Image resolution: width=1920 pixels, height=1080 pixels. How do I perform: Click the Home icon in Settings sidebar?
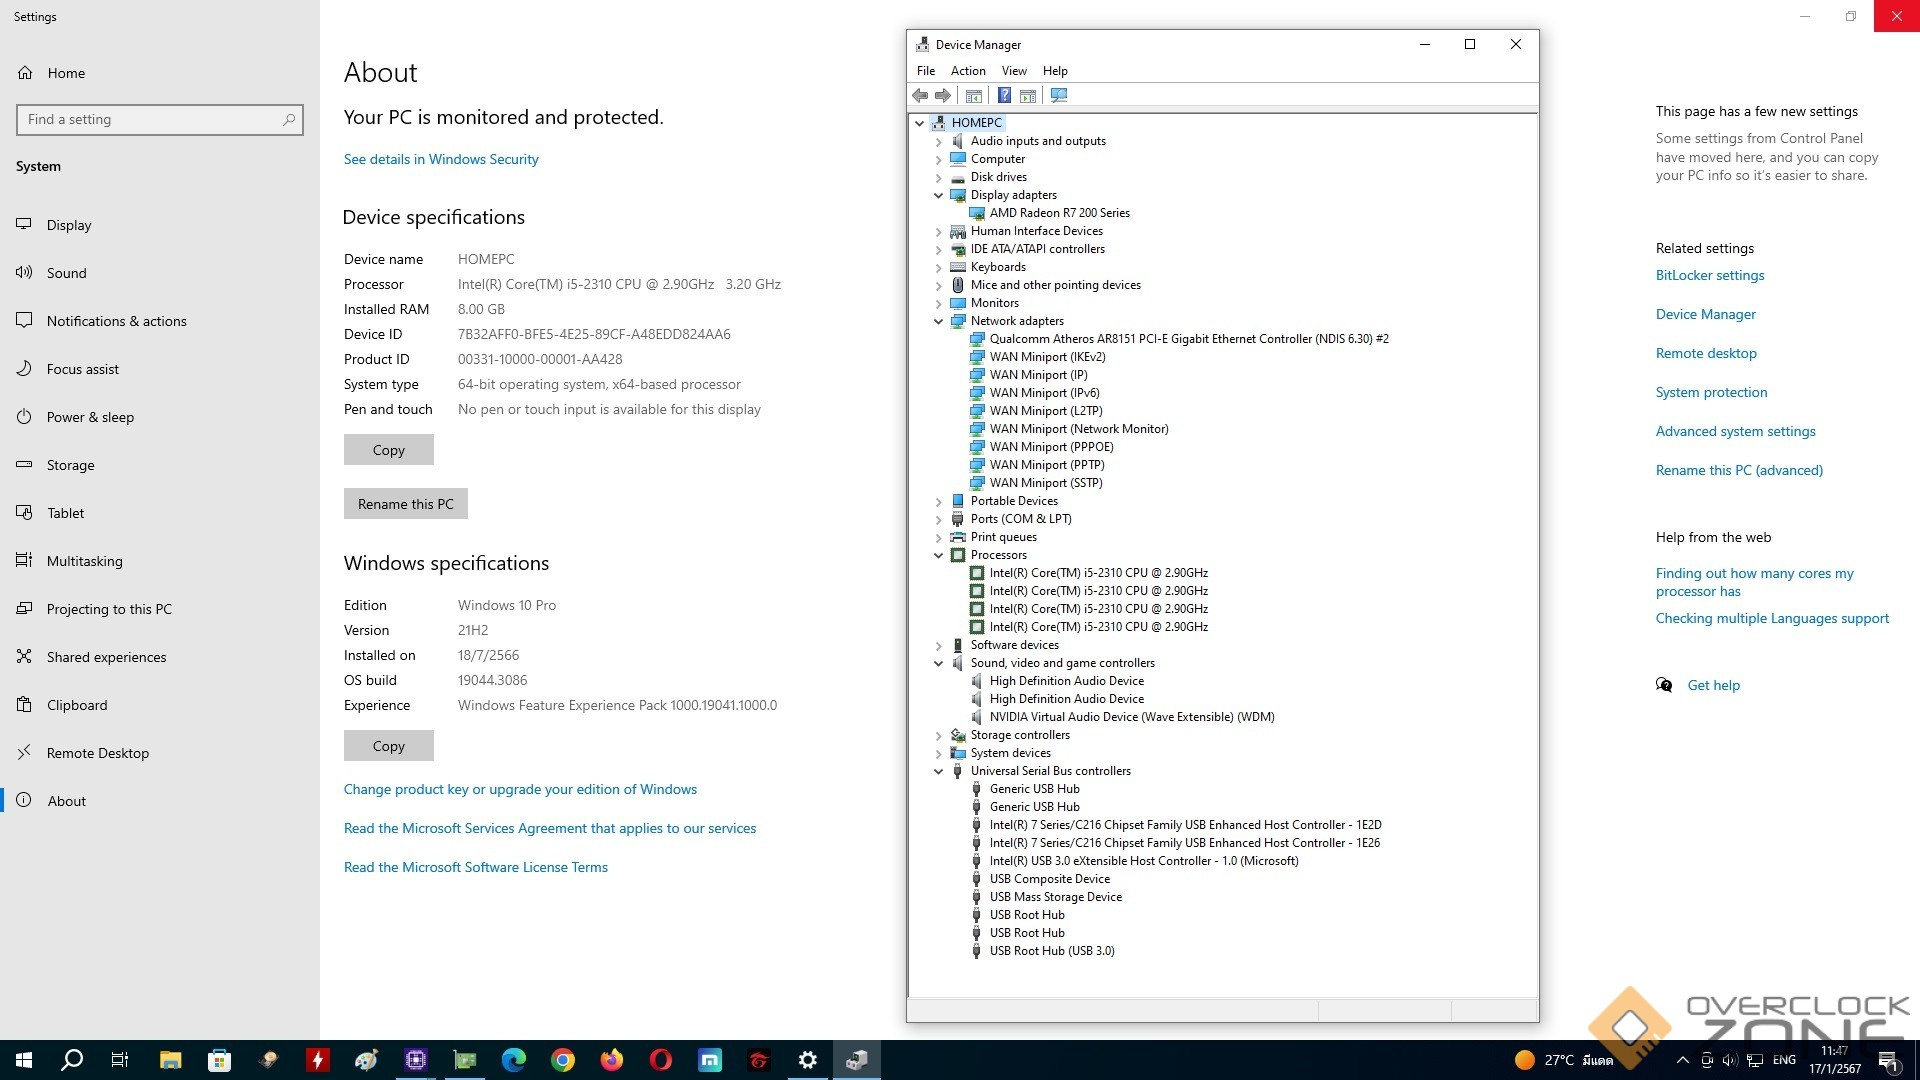click(x=25, y=73)
